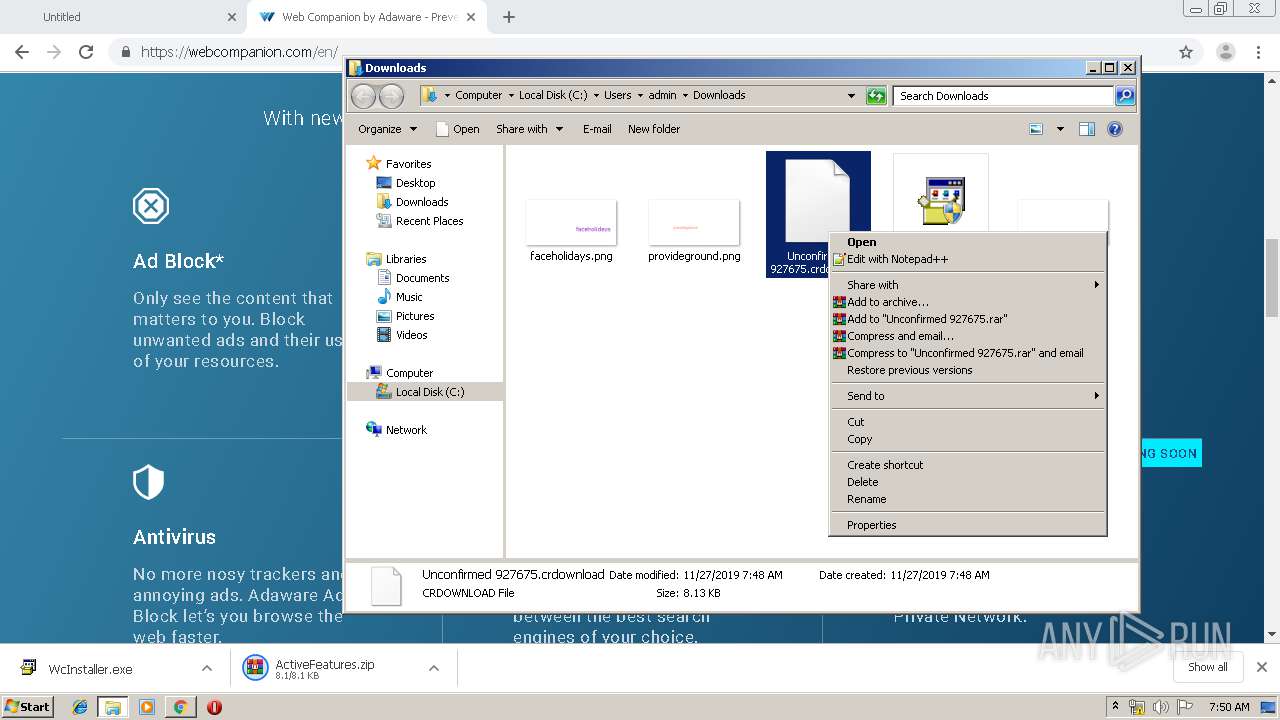
Task: Select the faceholidays.png thumbnail
Action: (x=571, y=222)
